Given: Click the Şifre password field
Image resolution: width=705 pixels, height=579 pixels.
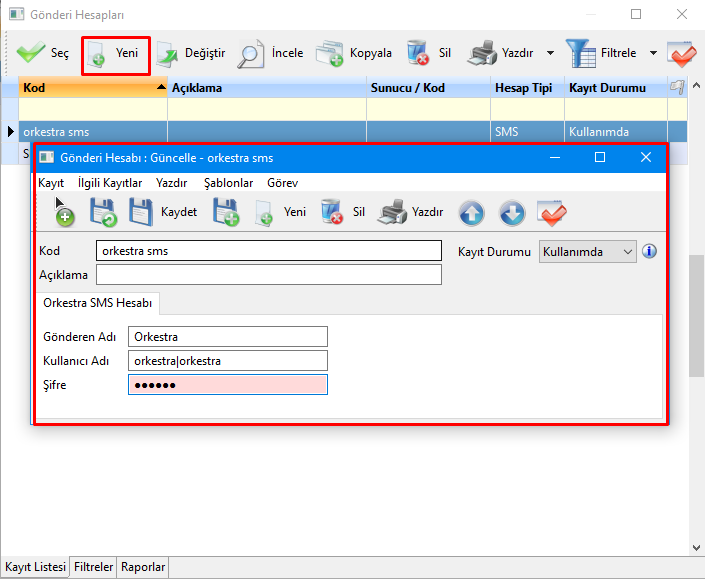Looking at the screenshot, I should pos(227,385).
